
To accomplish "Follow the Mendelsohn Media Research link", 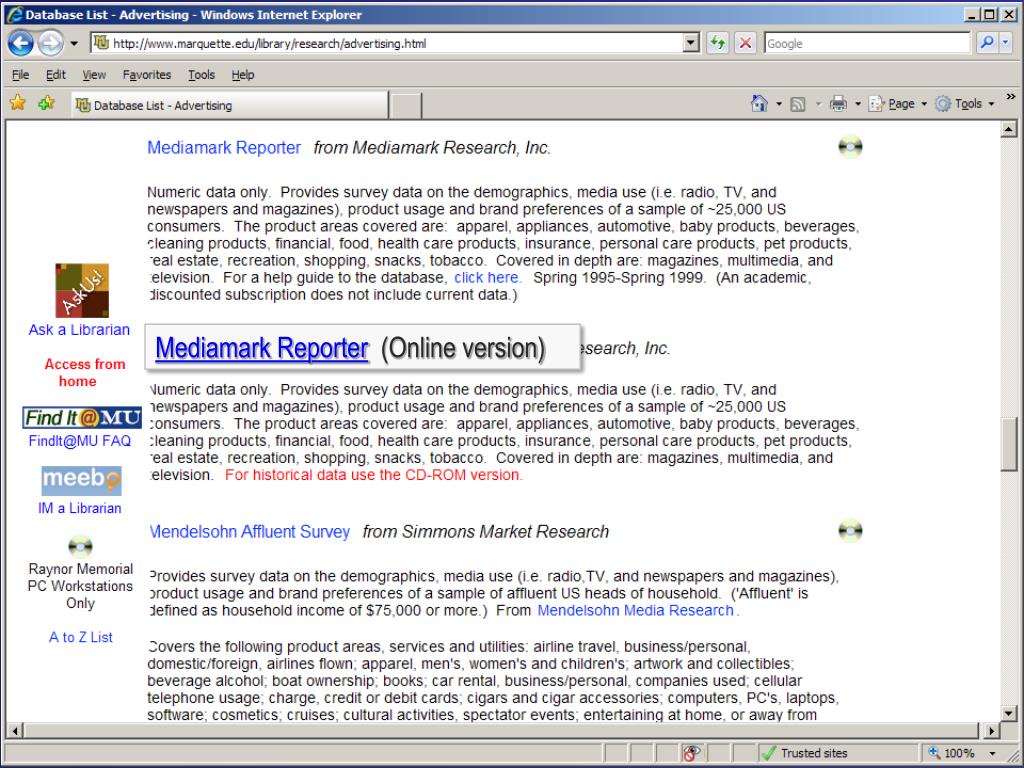I will [x=635, y=611].
